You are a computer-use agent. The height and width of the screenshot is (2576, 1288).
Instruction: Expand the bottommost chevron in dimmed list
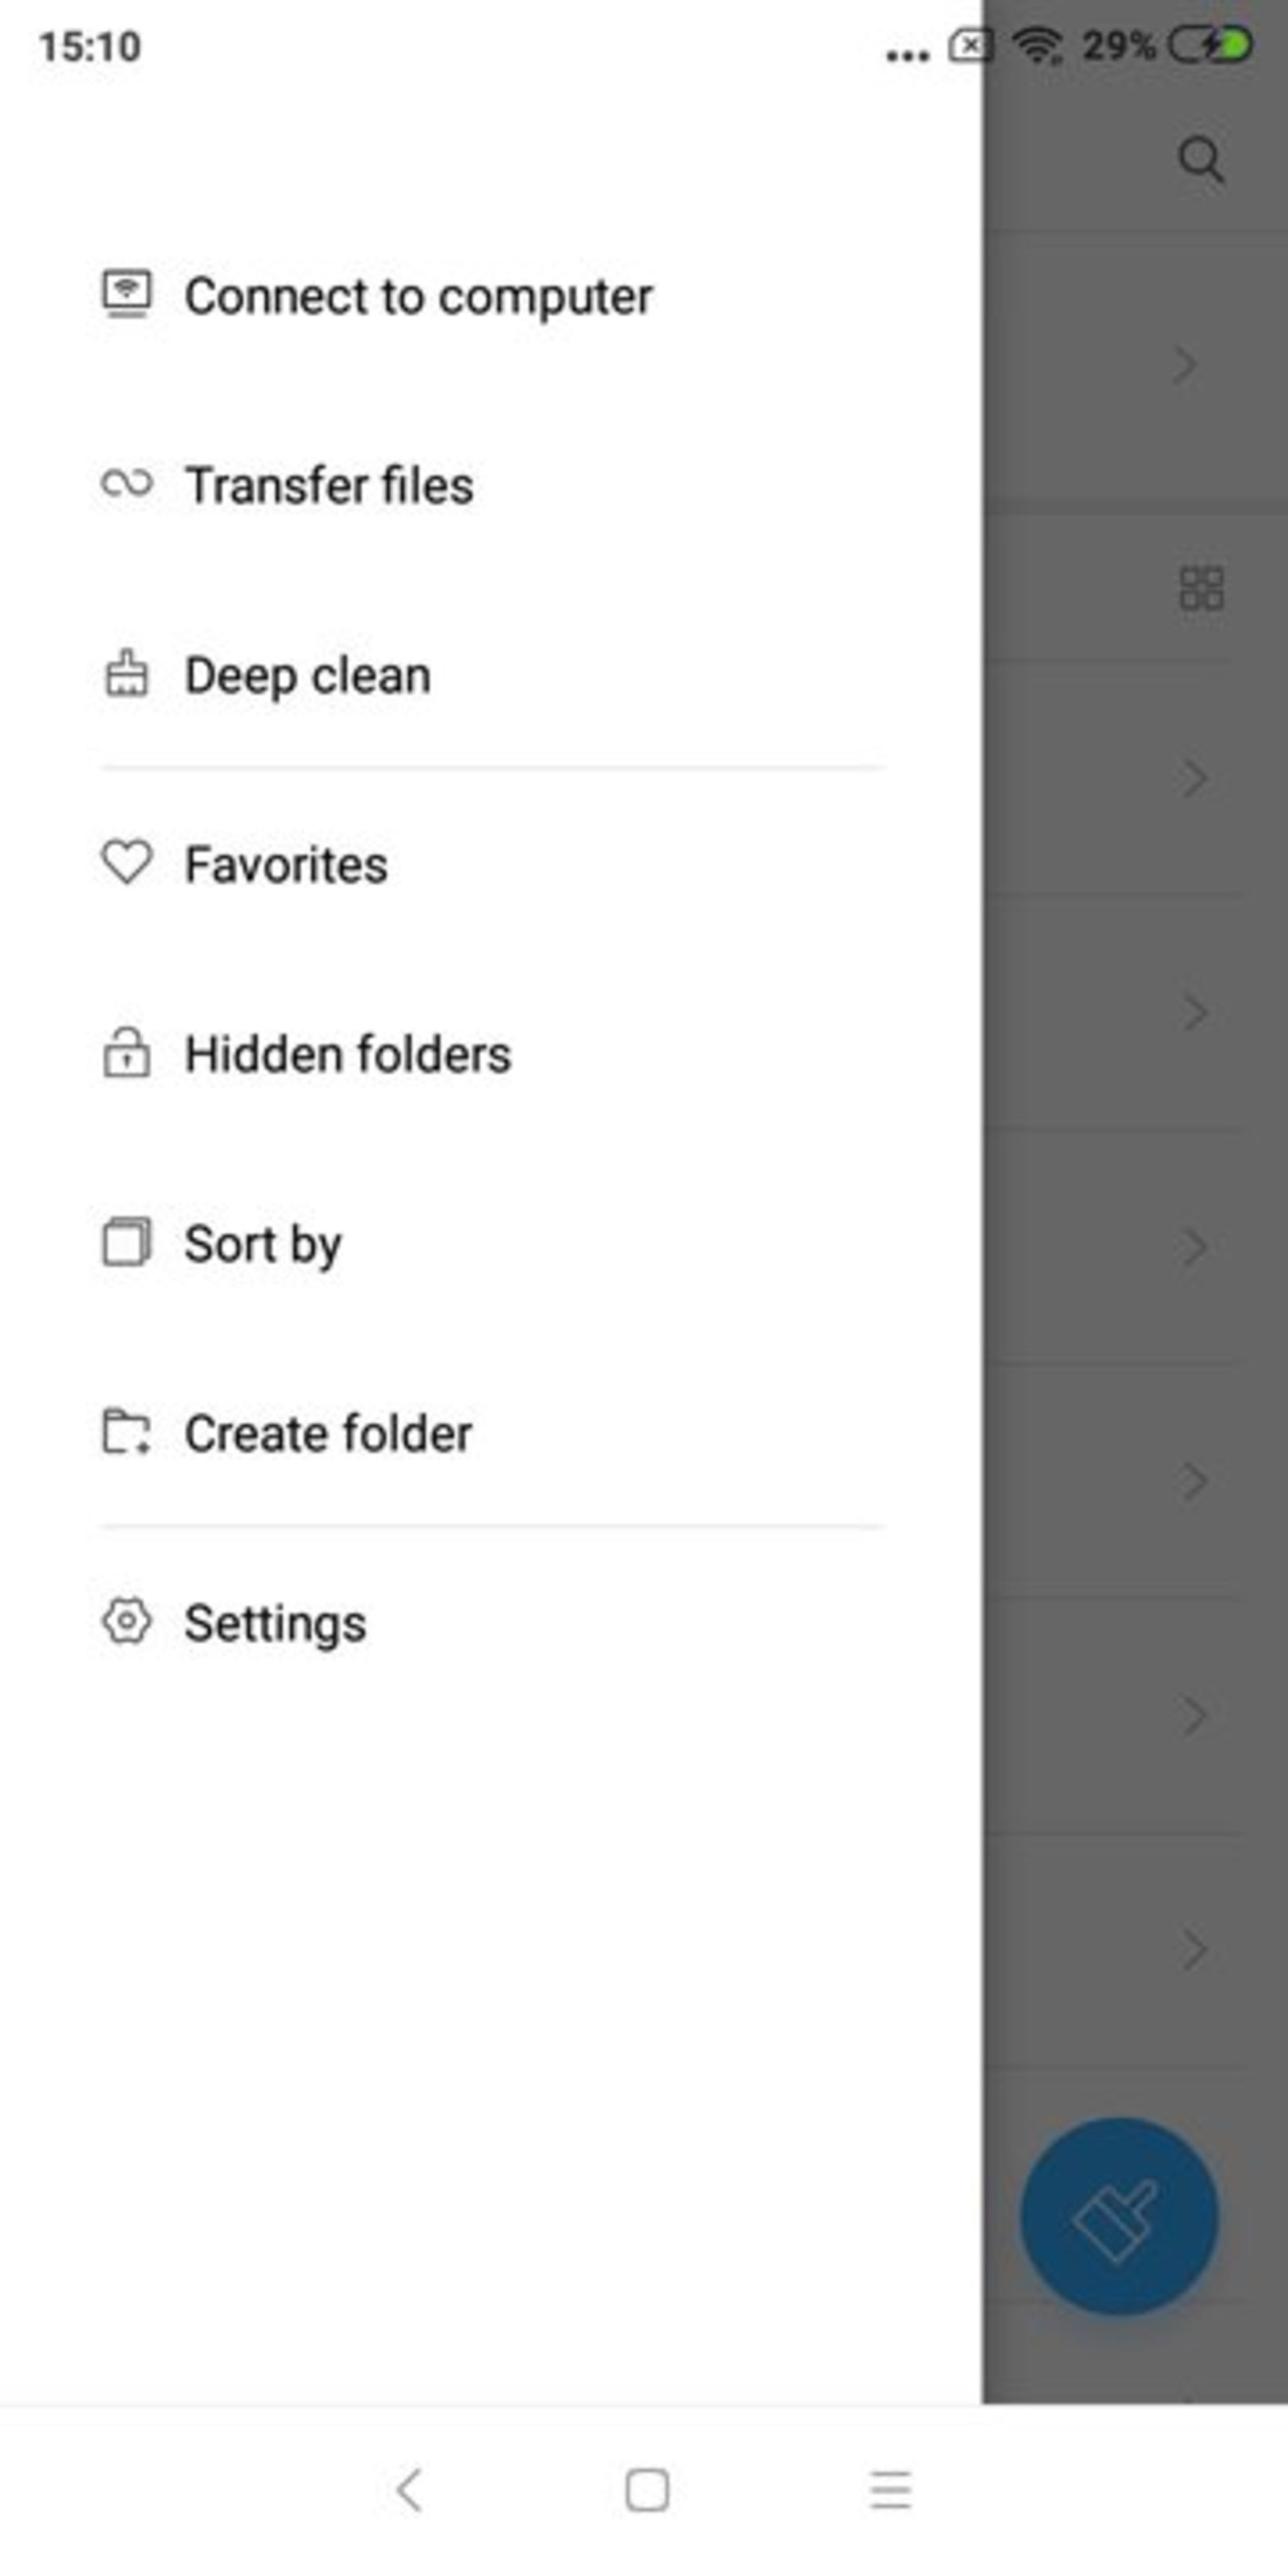click(x=1193, y=1950)
